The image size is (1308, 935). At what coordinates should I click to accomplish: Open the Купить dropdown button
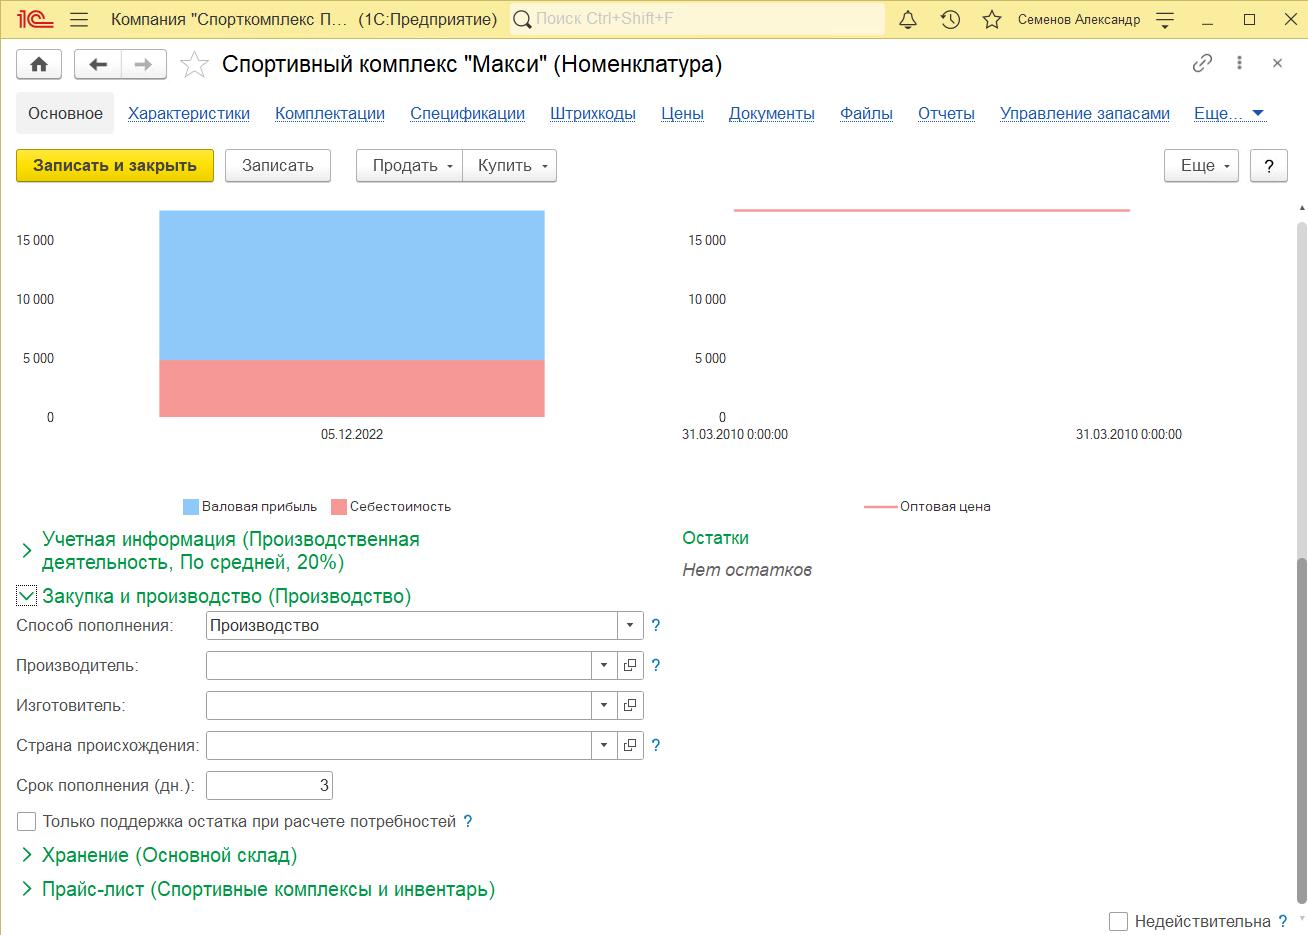pyautogui.click(x=509, y=166)
